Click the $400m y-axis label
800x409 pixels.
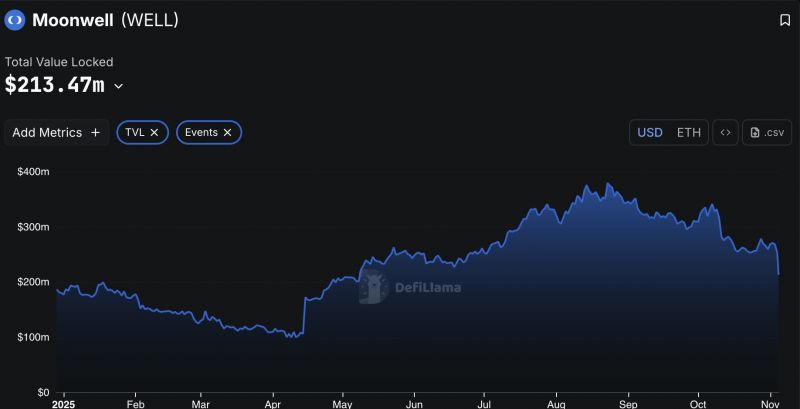coord(33,172)
